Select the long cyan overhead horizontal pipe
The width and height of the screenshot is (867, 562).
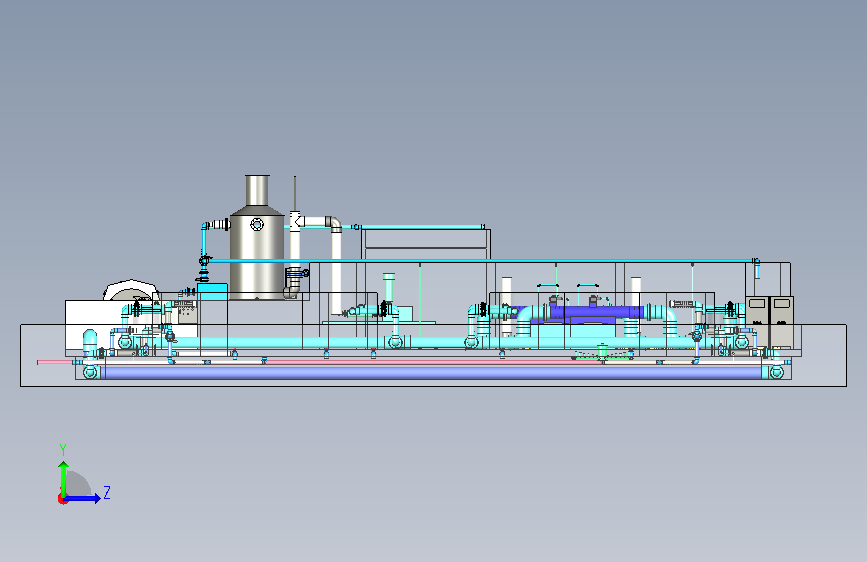click(480, 261)
